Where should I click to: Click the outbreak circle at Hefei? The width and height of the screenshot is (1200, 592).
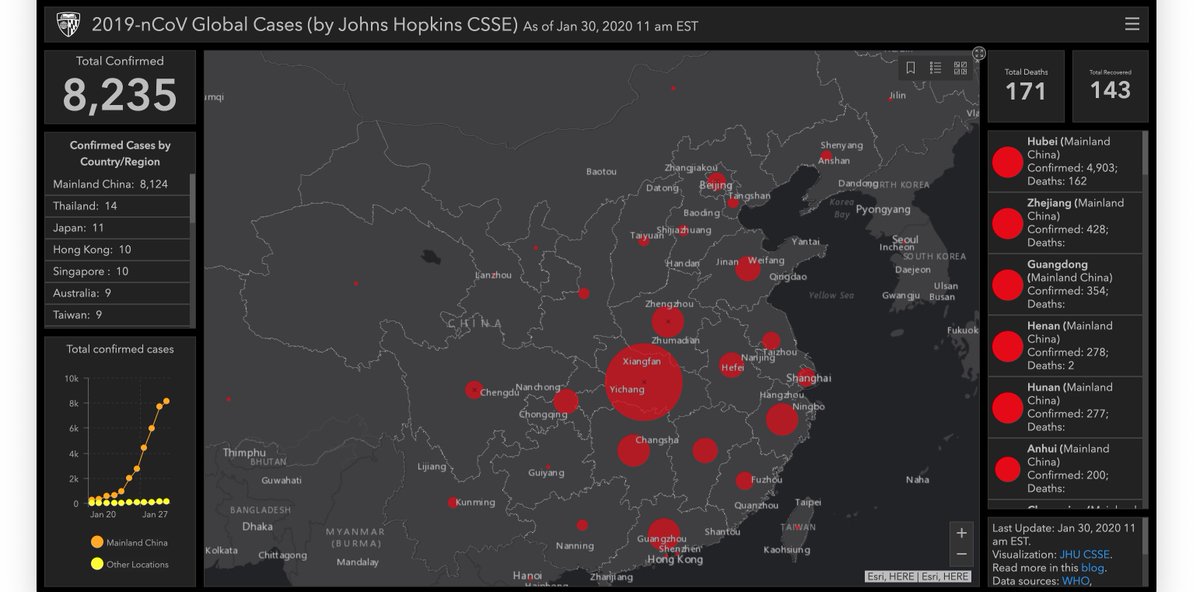click(x=731, y=365)
